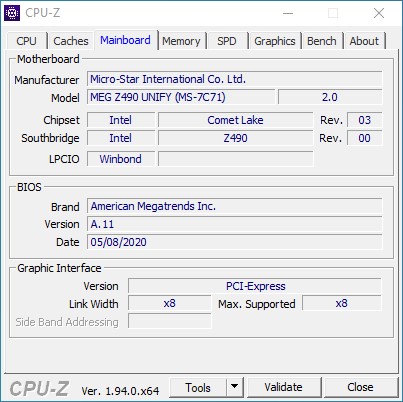Click the Graphic Interface group label

[59, 268]
